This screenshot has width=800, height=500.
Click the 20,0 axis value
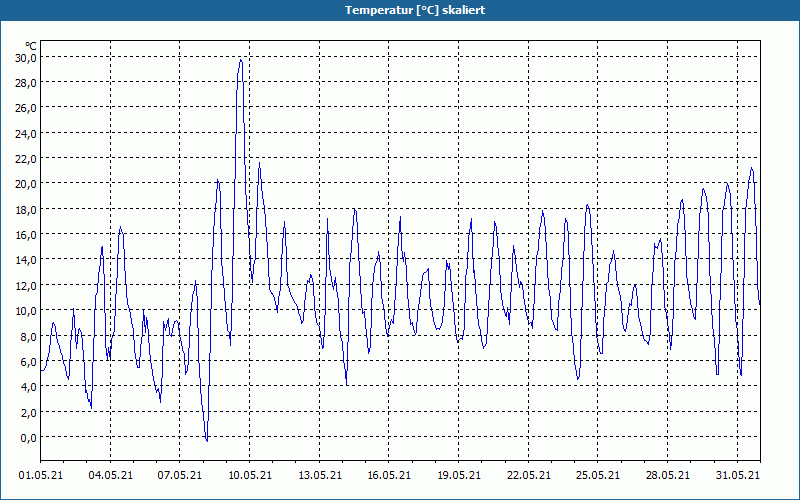(26, 184)
